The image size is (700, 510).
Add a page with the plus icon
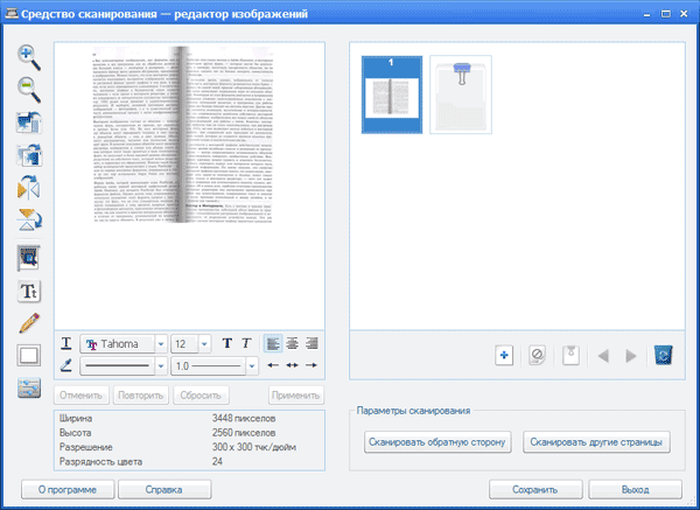tap(504, 355)
